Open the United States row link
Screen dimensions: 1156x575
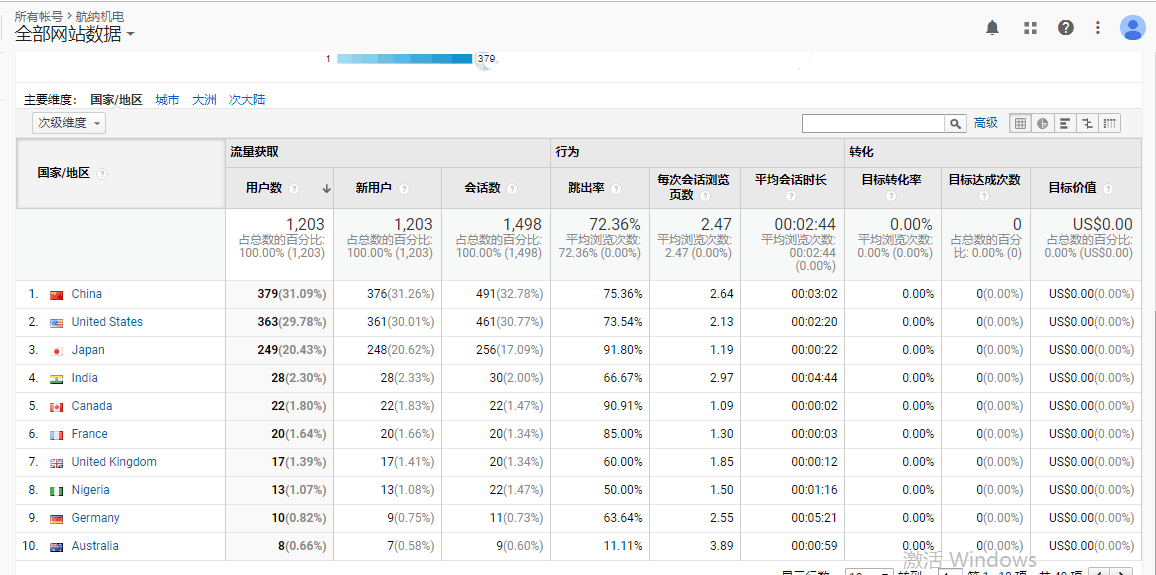(107, 322)
